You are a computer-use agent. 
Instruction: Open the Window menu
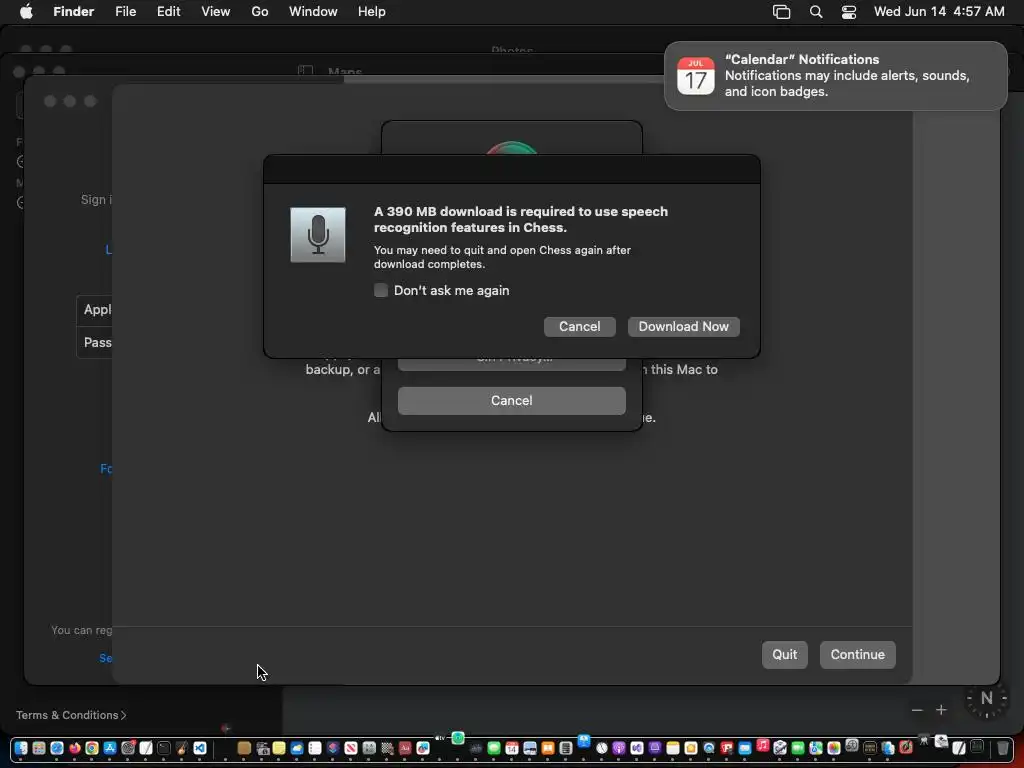313,12
